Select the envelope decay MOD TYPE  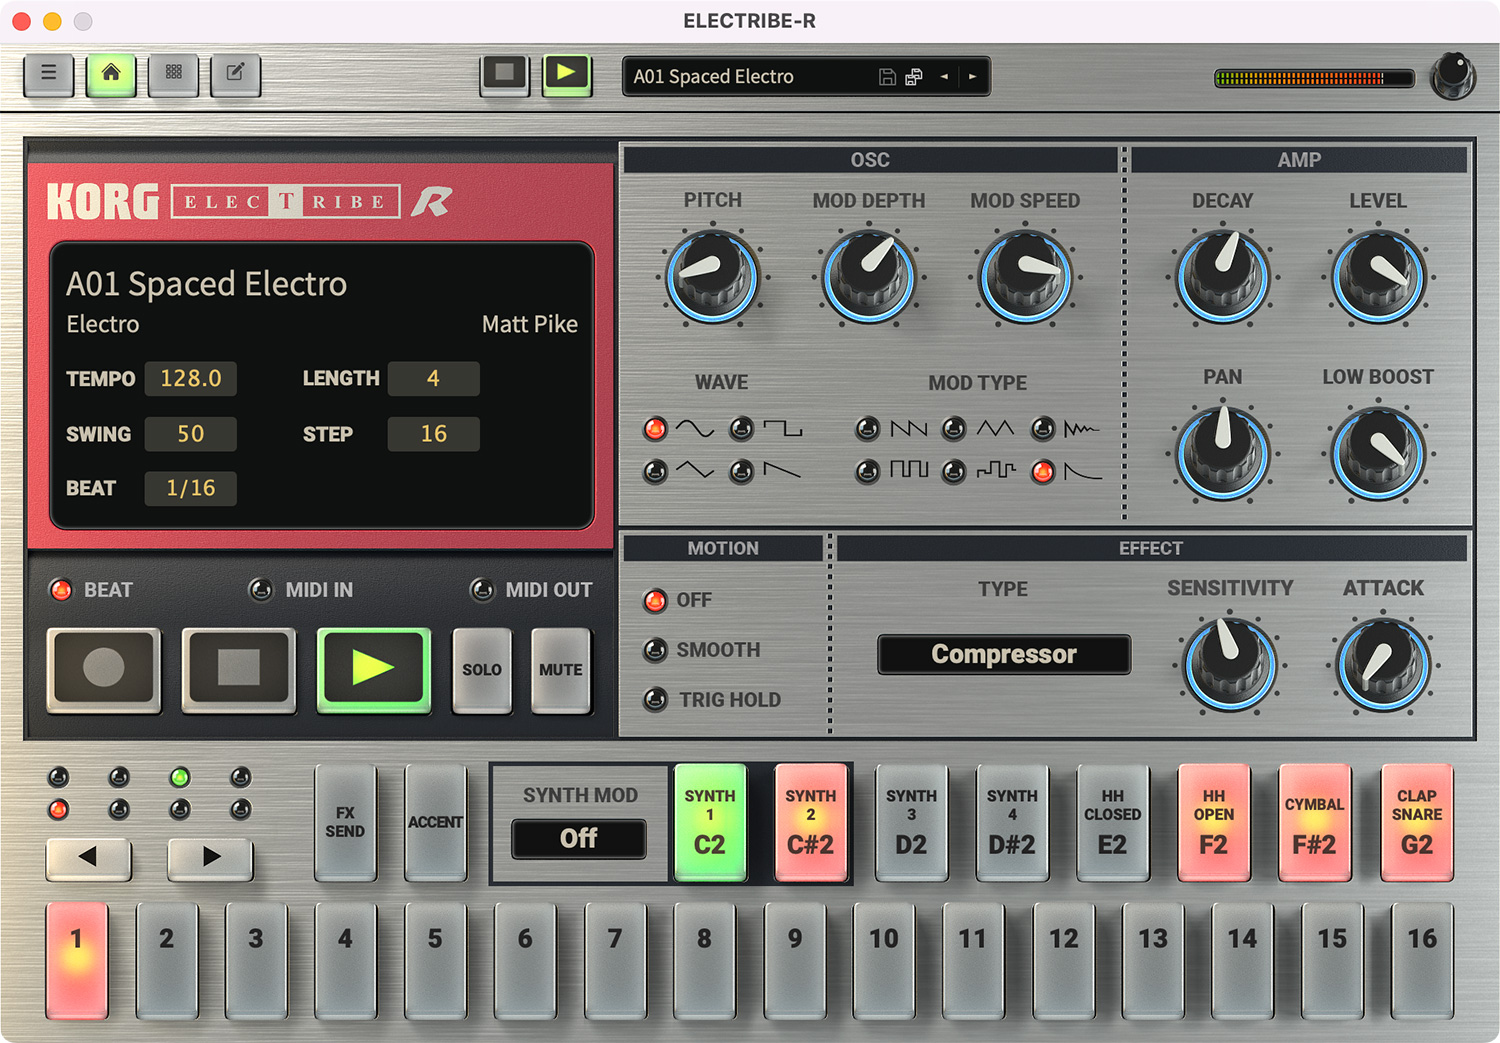(x=1043, y=471)
